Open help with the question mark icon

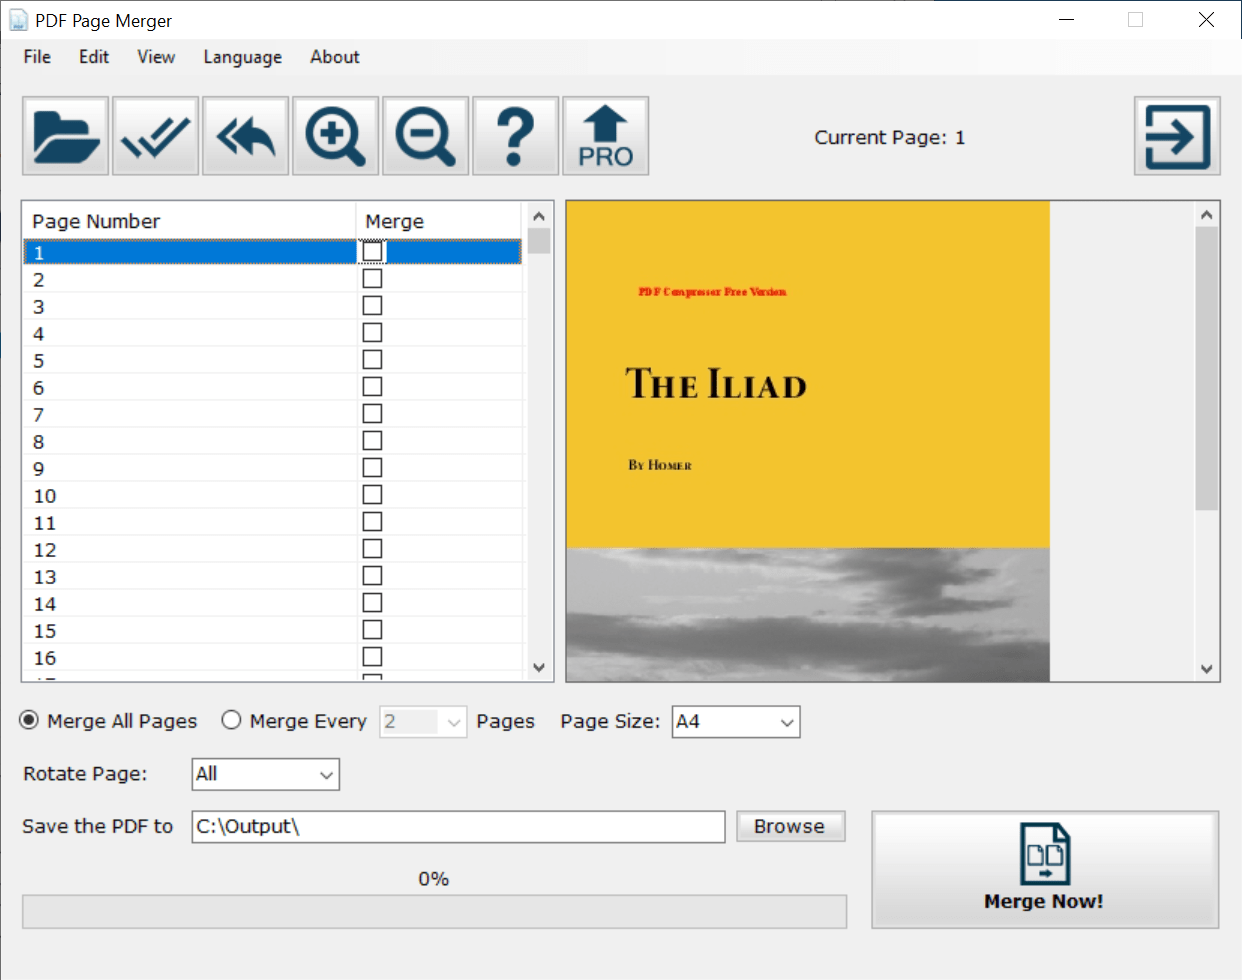pos(516,136)
